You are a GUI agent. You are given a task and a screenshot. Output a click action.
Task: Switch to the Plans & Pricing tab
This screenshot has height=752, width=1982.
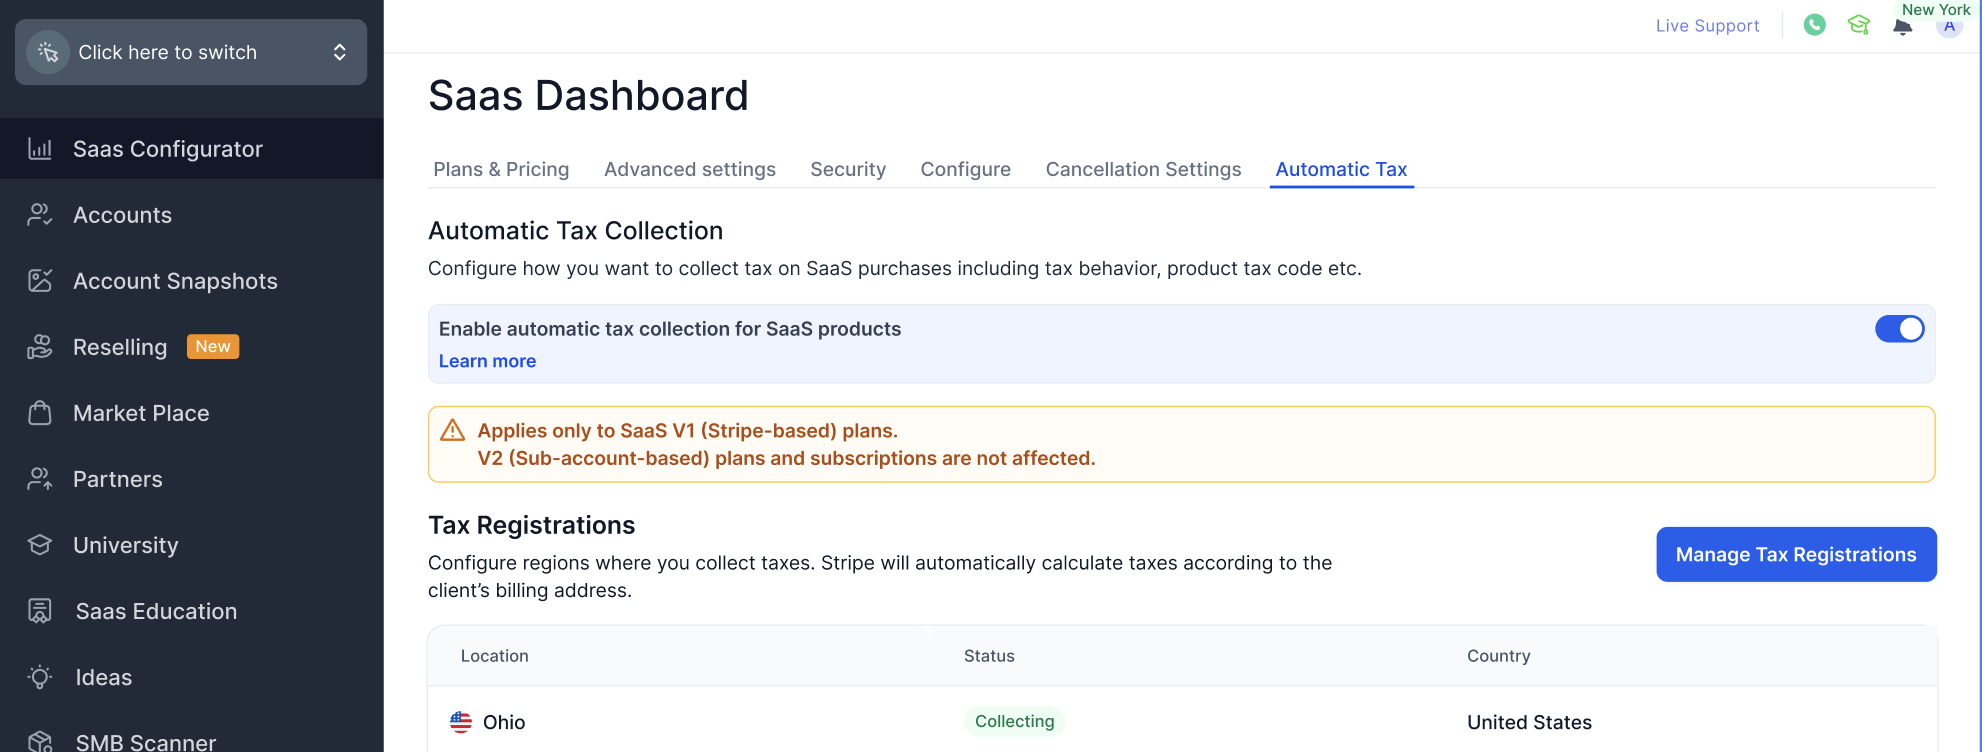point(501,169)
